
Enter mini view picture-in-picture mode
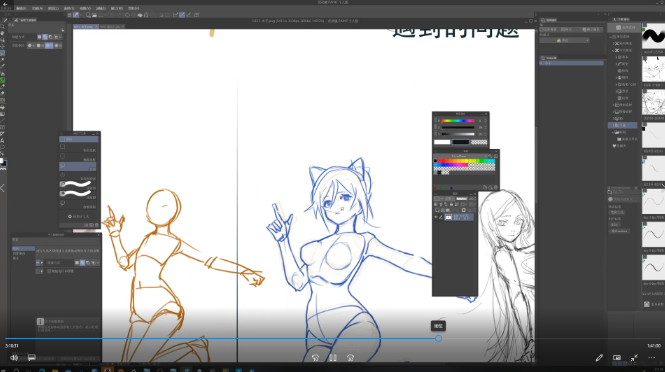pyautogui.click(x=617, y=358)
